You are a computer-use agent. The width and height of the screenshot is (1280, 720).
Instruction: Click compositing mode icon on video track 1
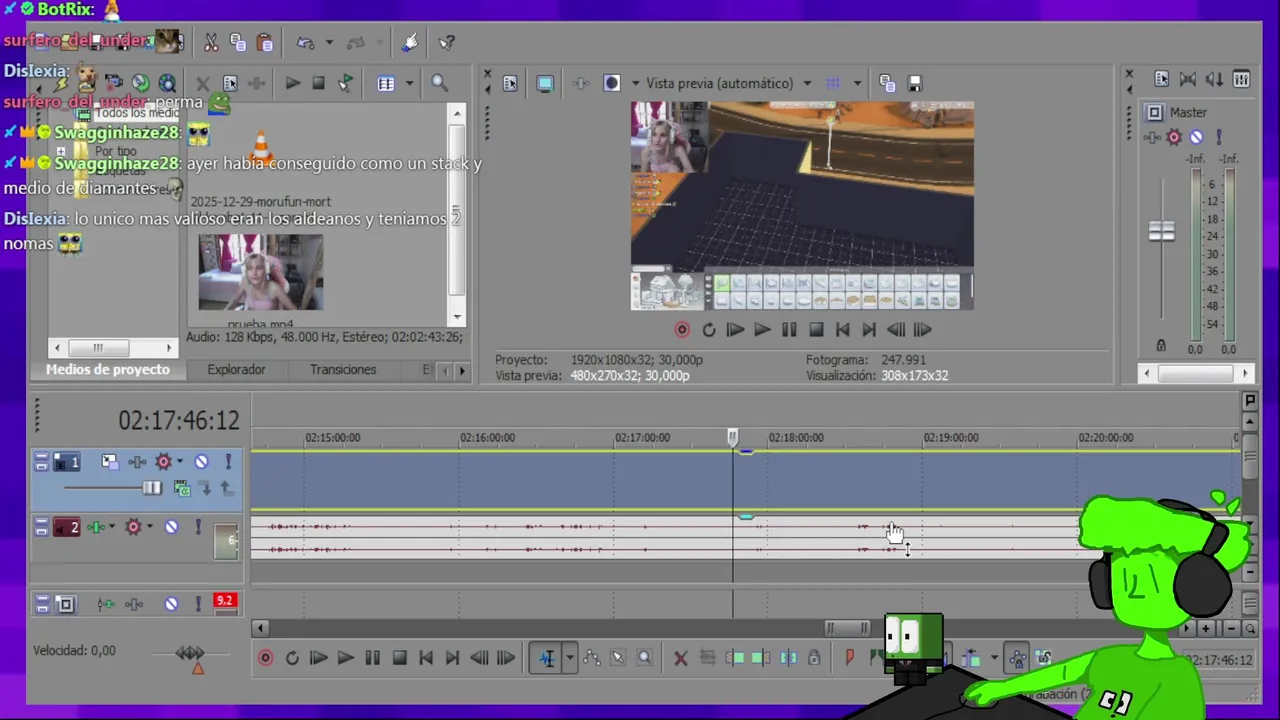[181, 488]
